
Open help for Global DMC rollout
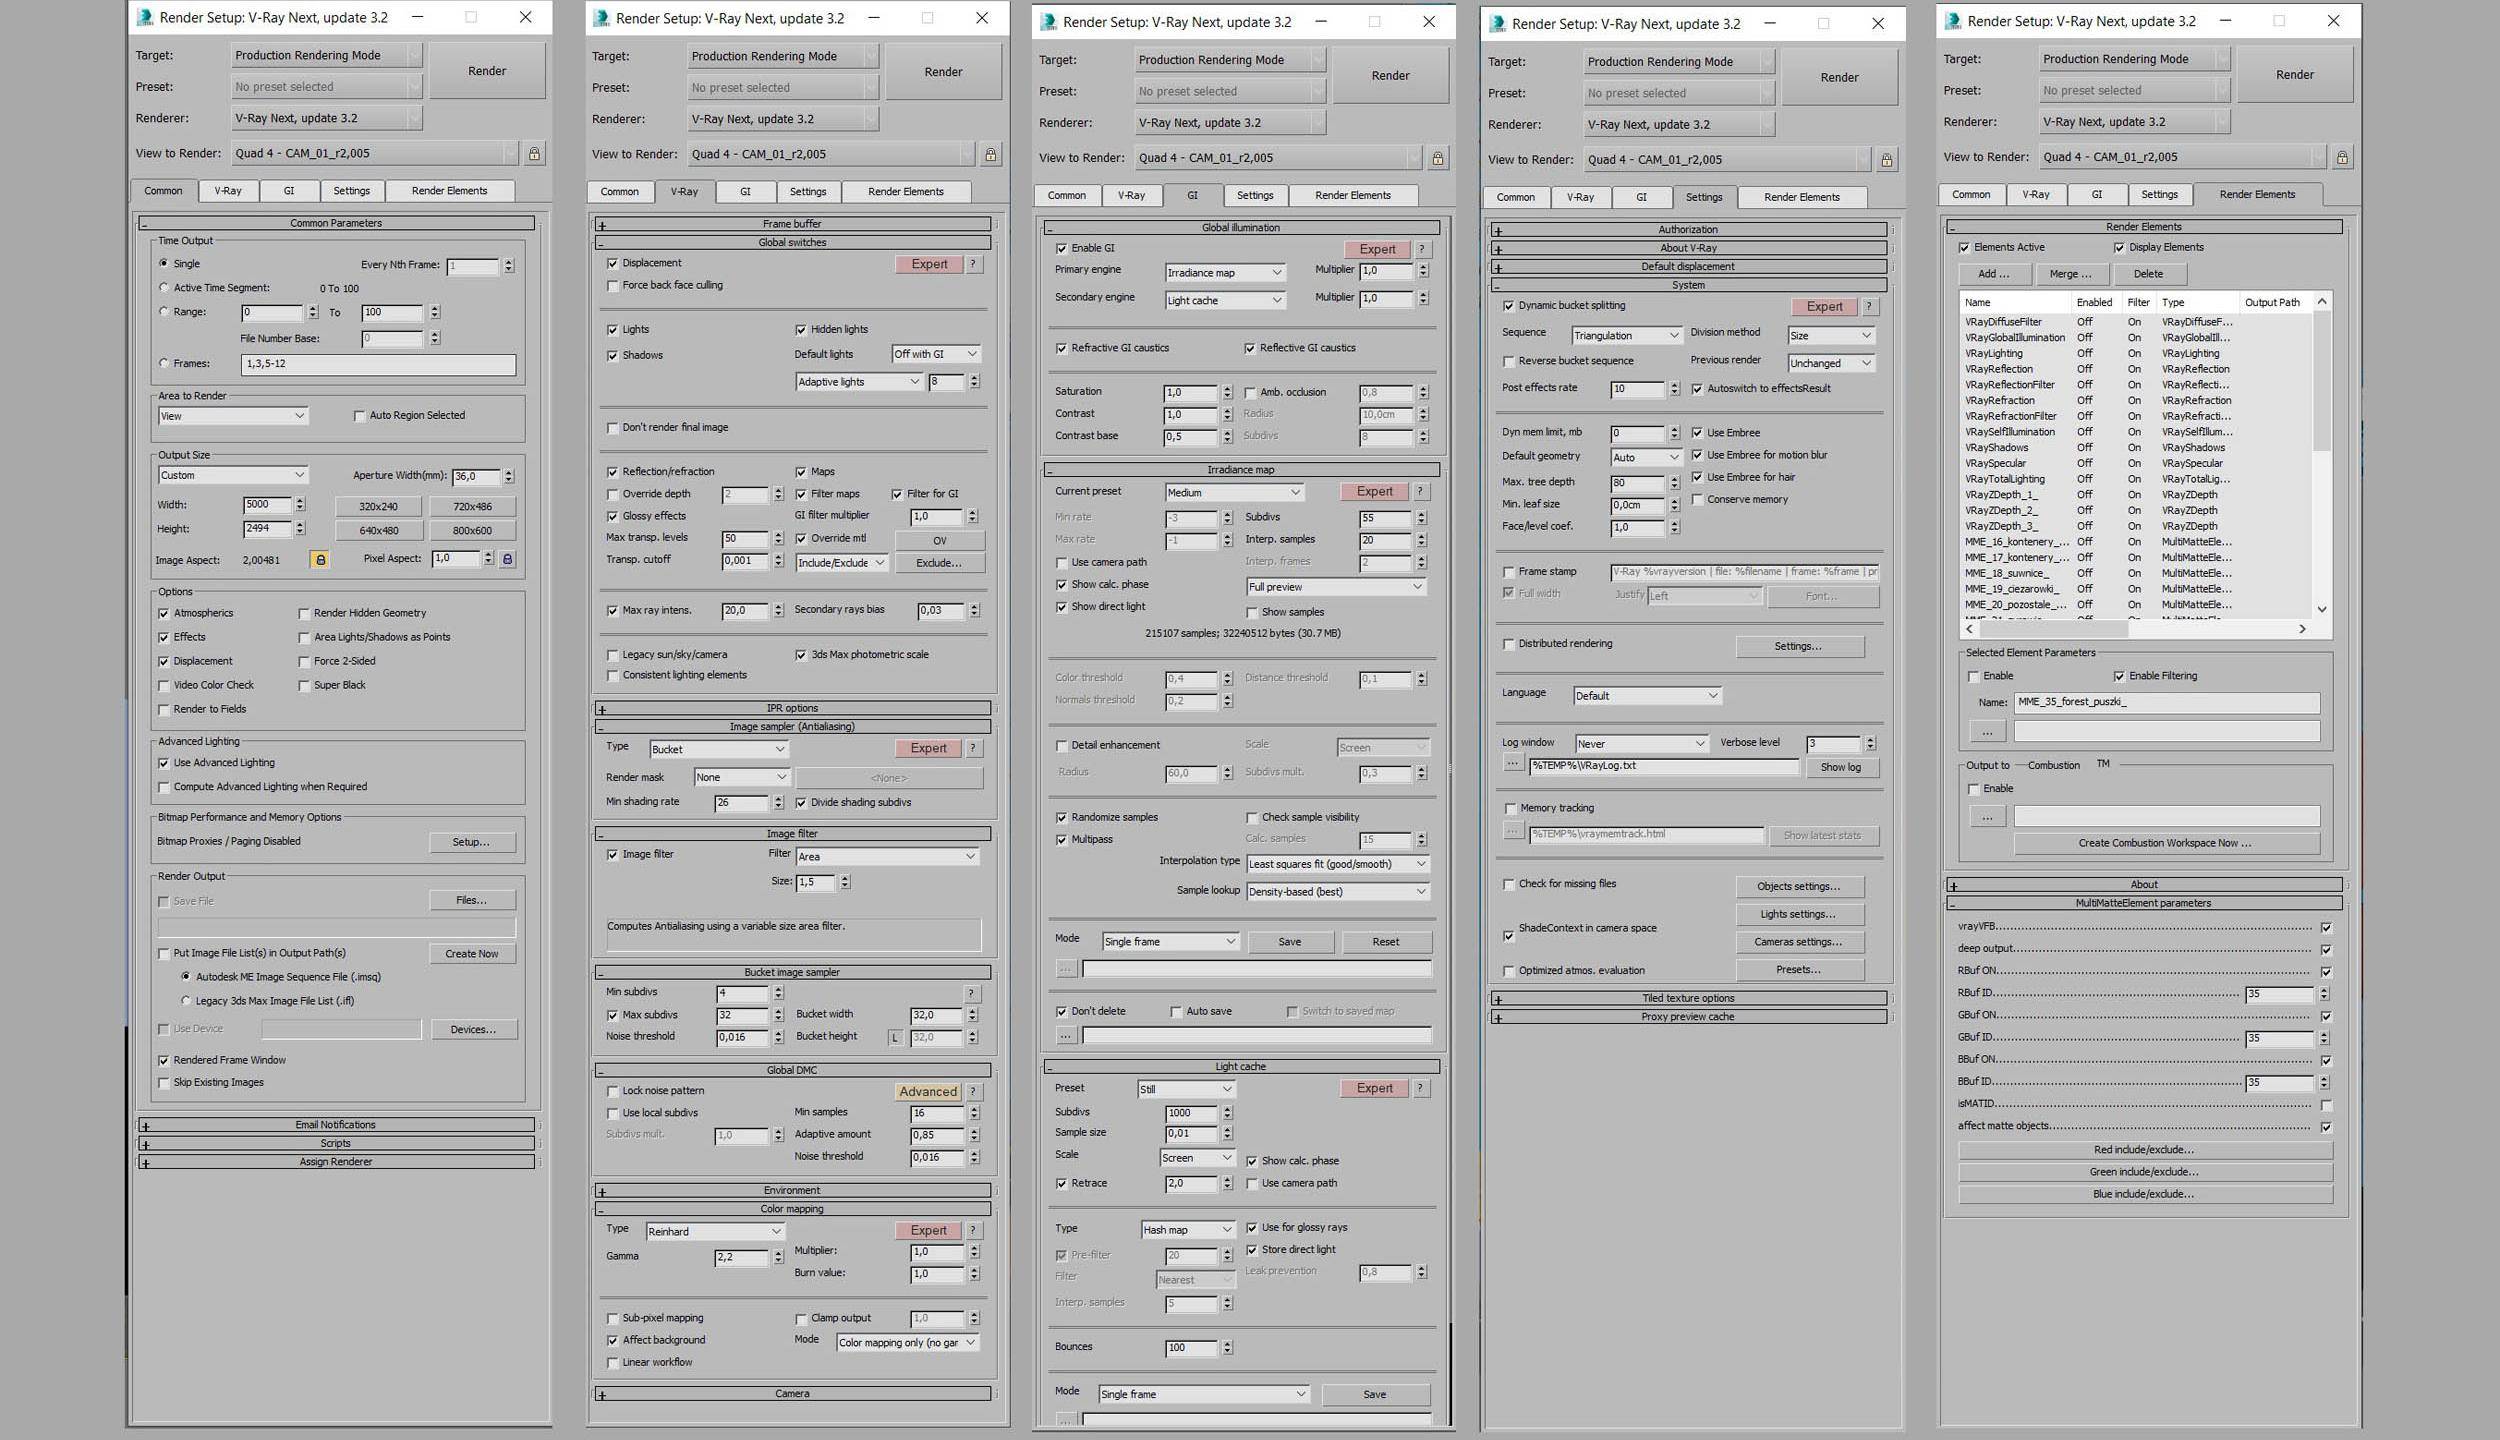973,1092
